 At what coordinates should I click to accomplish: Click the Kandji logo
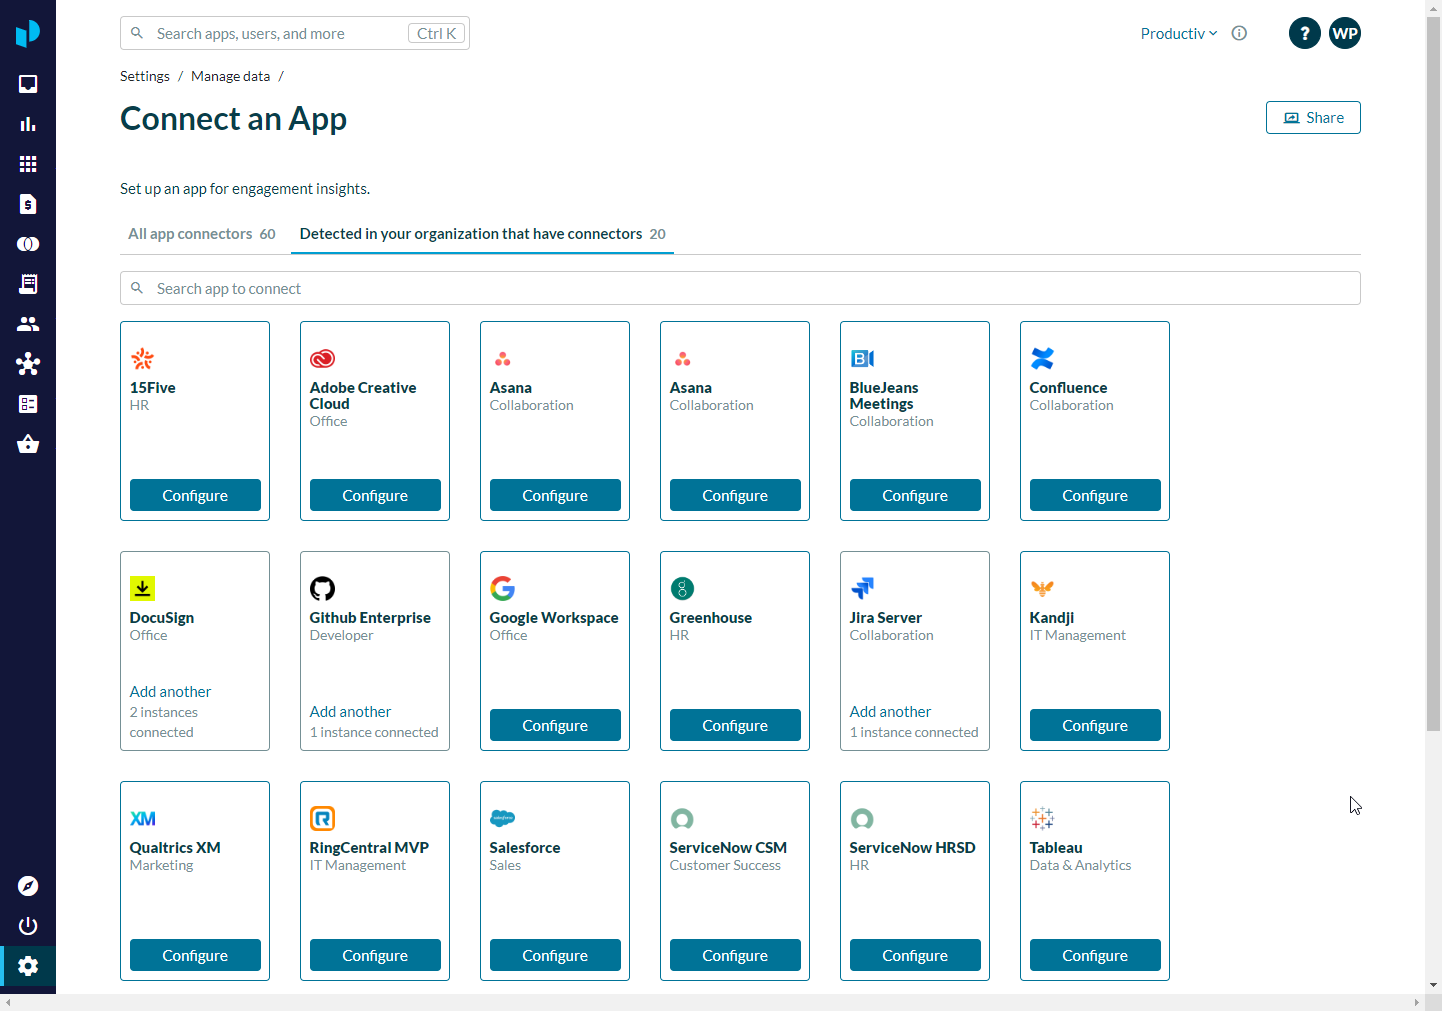(x=1042, y=588)
